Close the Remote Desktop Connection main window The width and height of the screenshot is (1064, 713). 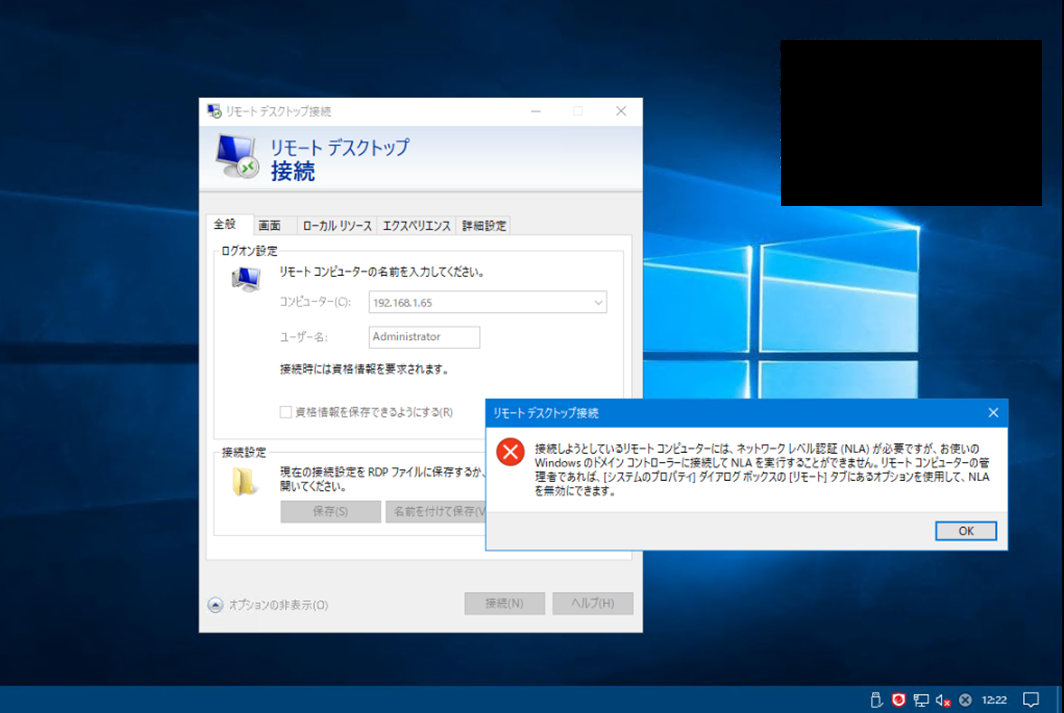coord(620,111)
